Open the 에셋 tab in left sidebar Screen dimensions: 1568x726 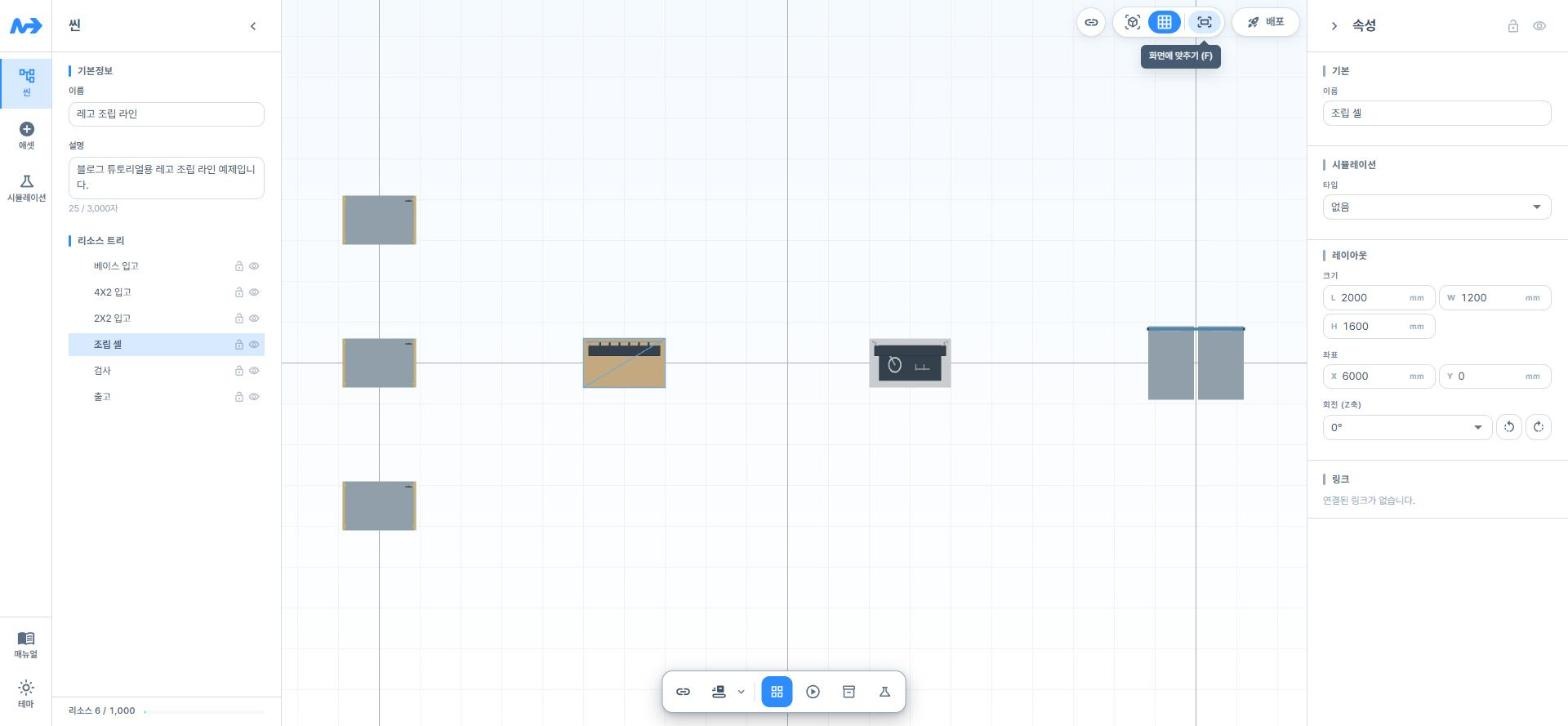click(26, 135)
